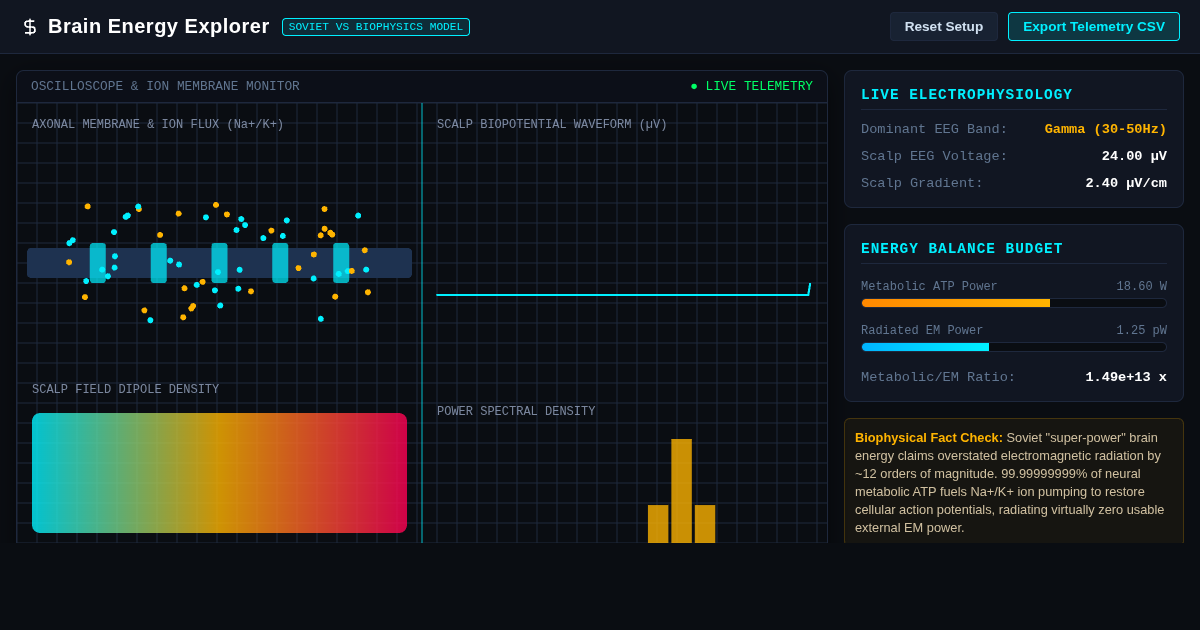Viewport: 1200px width, 630px height.
Task: Click the Reset Setup button
Action: coord(944,27)
